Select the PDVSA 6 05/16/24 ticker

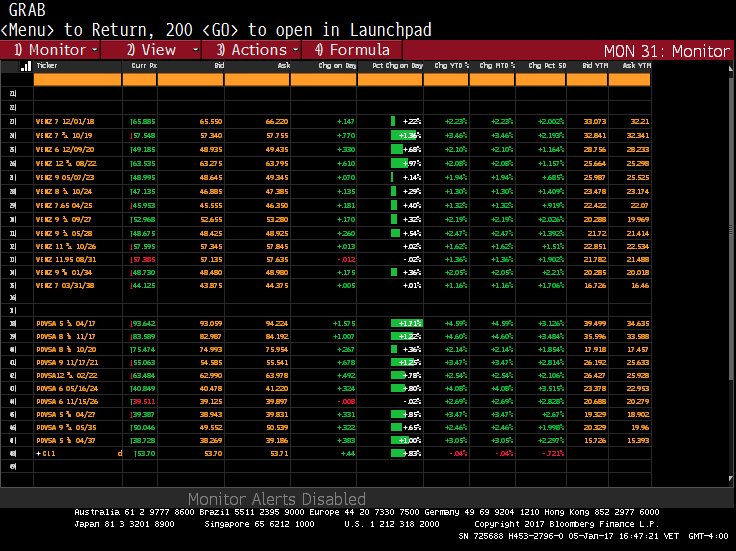67,389
